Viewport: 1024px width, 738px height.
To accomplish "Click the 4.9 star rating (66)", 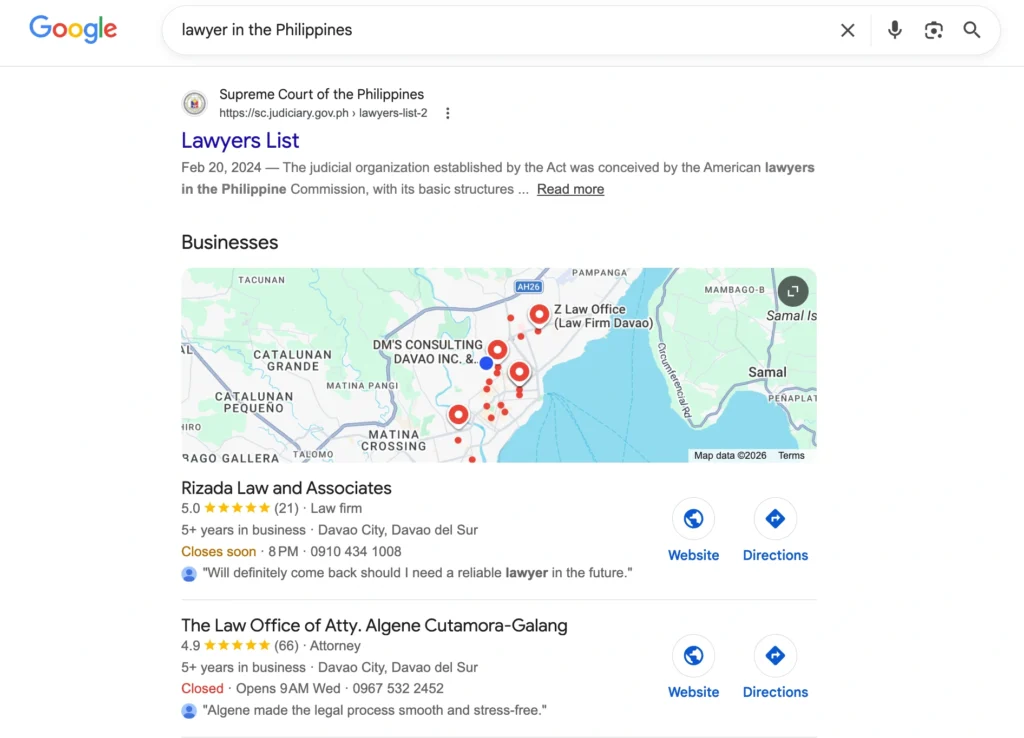I will click(x=240, y=646).
